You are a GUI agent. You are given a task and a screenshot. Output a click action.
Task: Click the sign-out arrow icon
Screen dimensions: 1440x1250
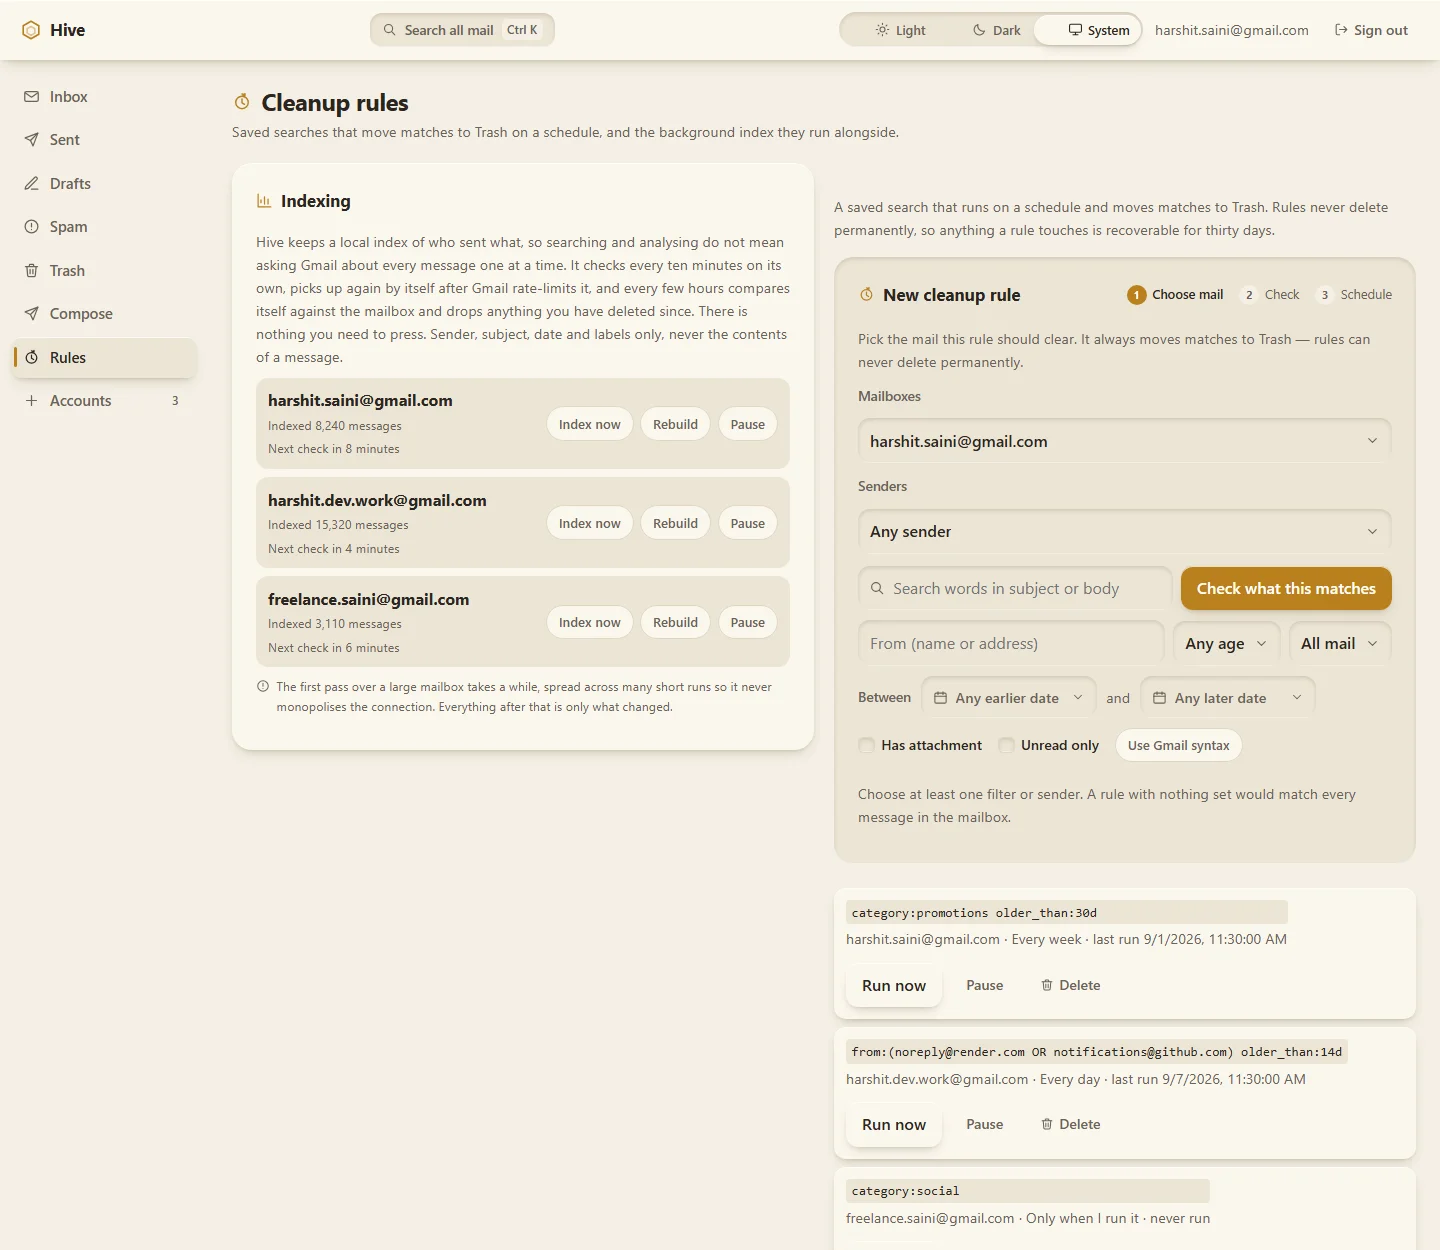click(1341, 30)
